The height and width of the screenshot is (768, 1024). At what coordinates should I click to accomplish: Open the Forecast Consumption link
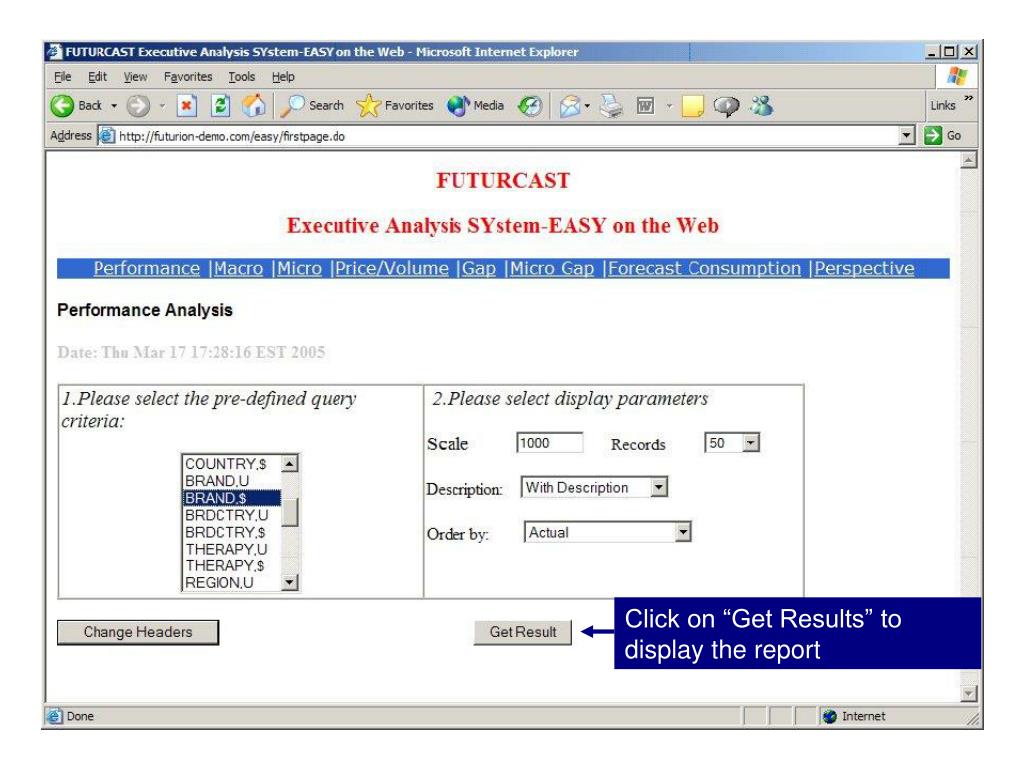[x=705, y=268]
